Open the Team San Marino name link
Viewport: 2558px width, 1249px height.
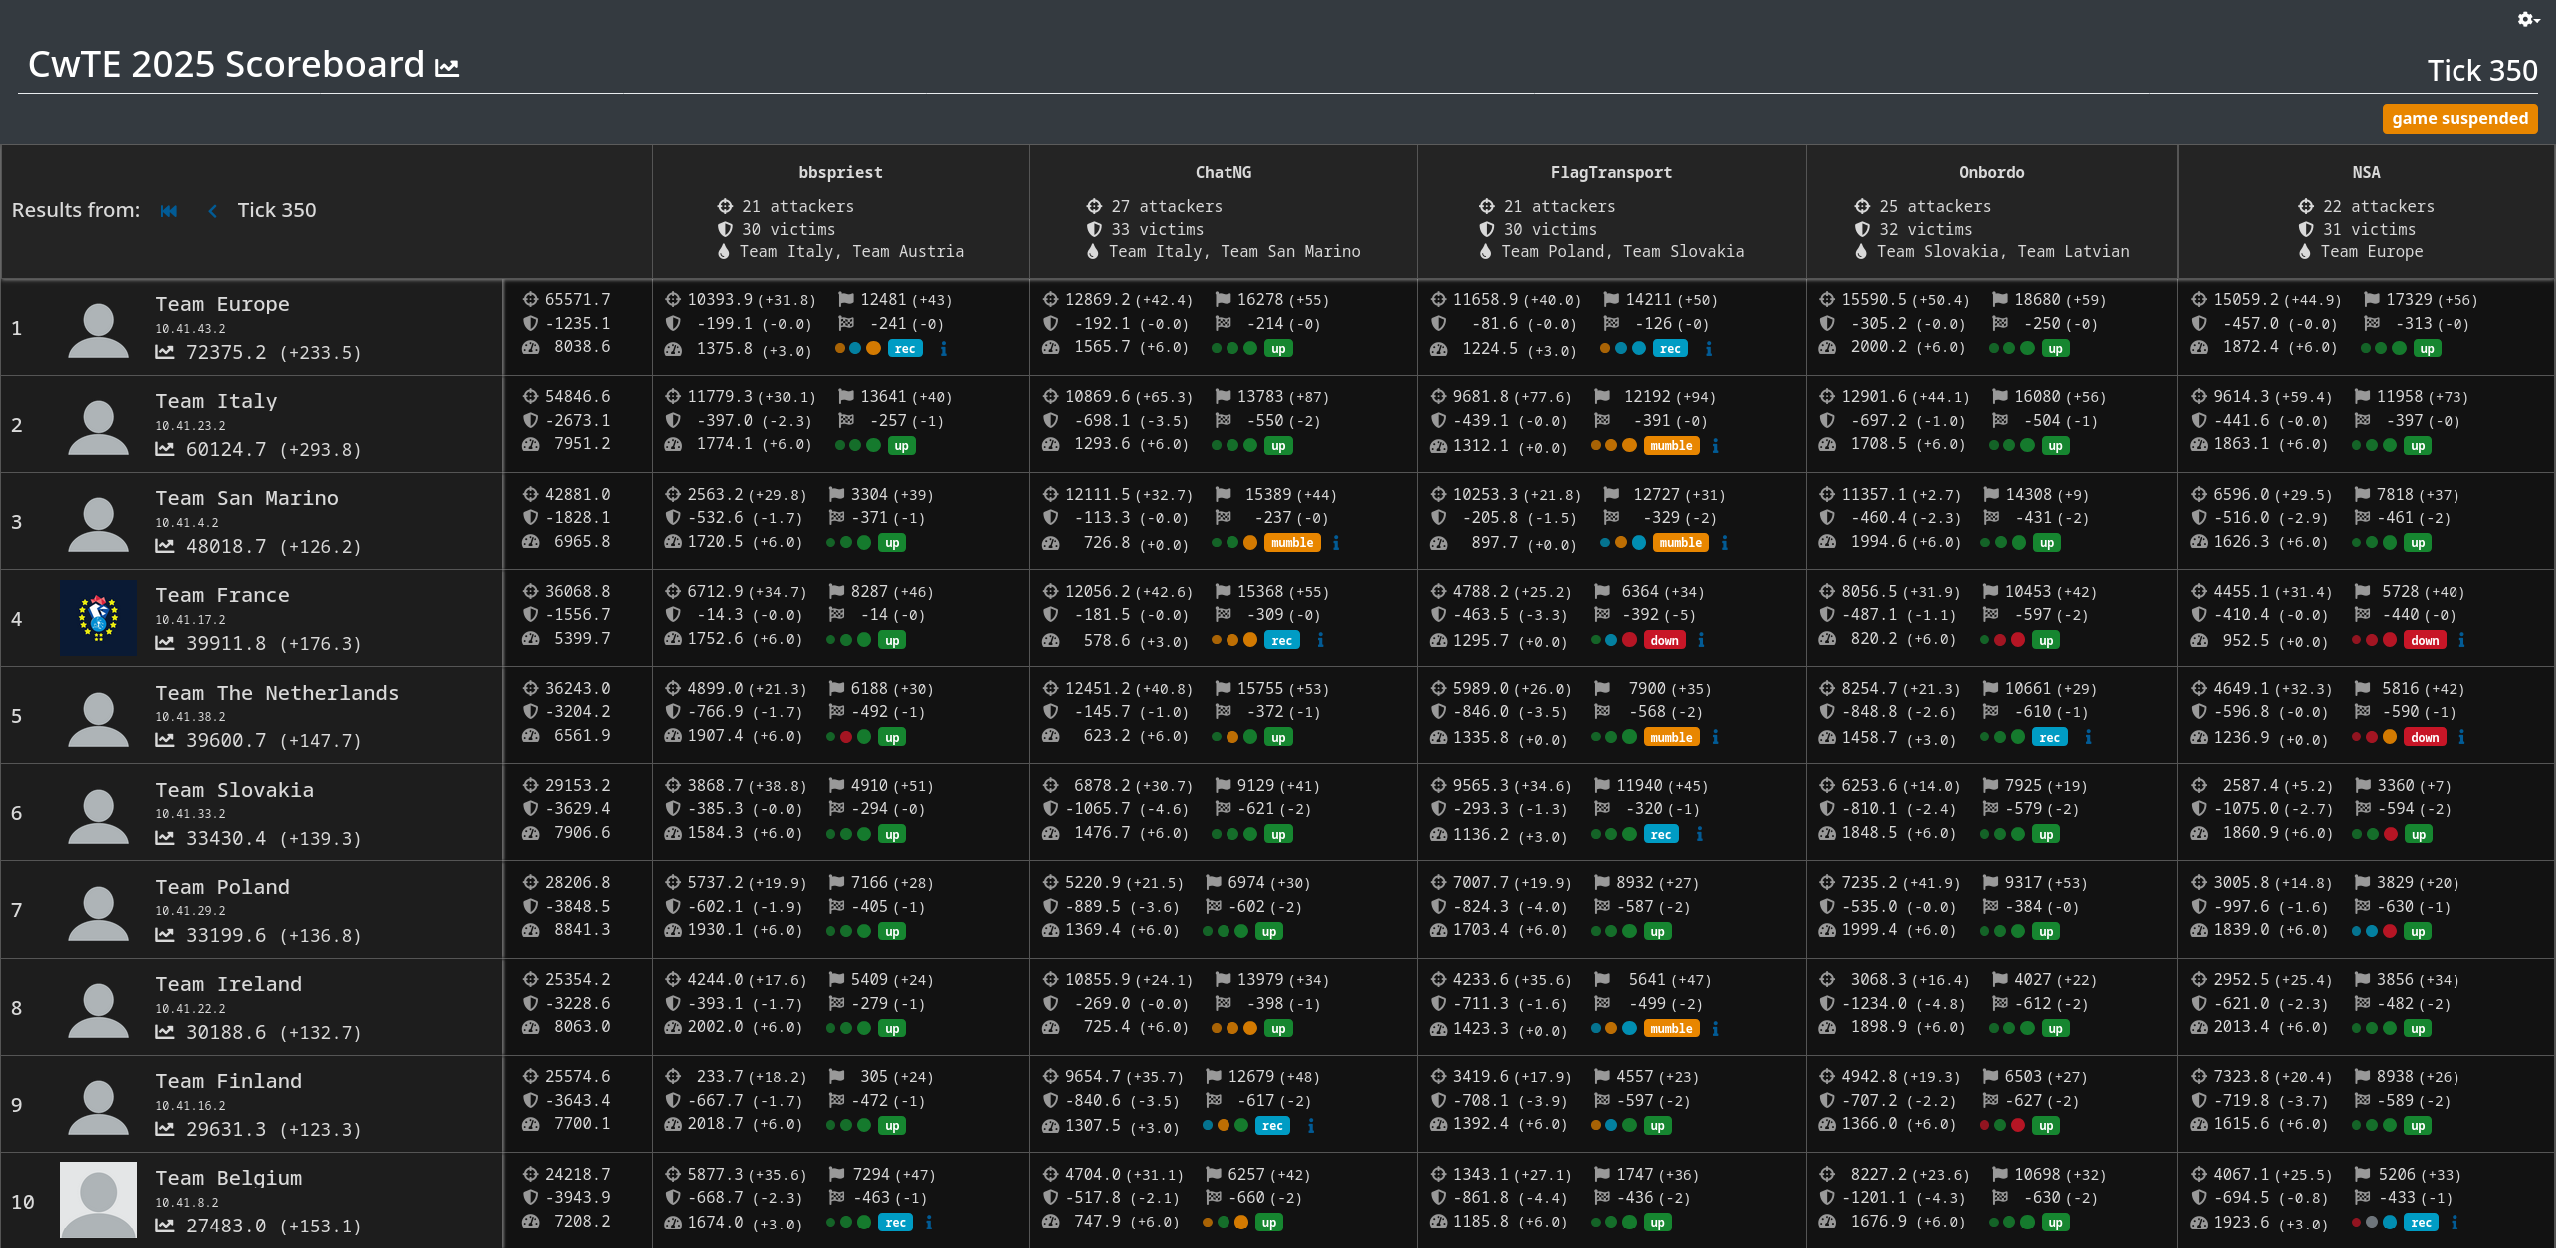tap(247, 498)
